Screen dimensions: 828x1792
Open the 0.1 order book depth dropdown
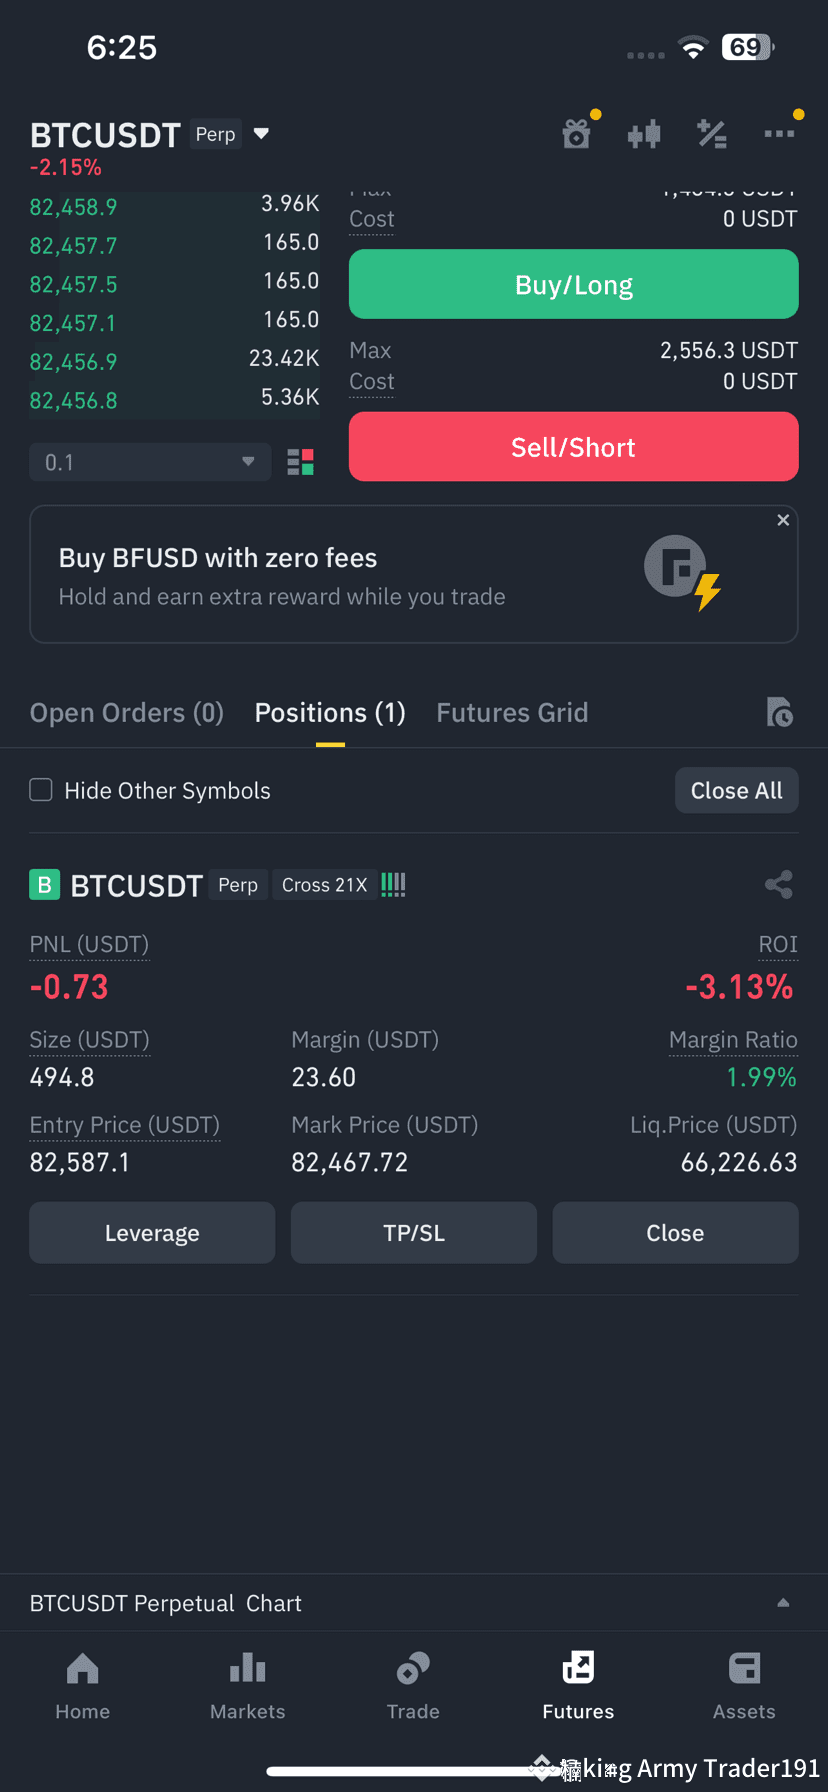(x=150, y=462)
